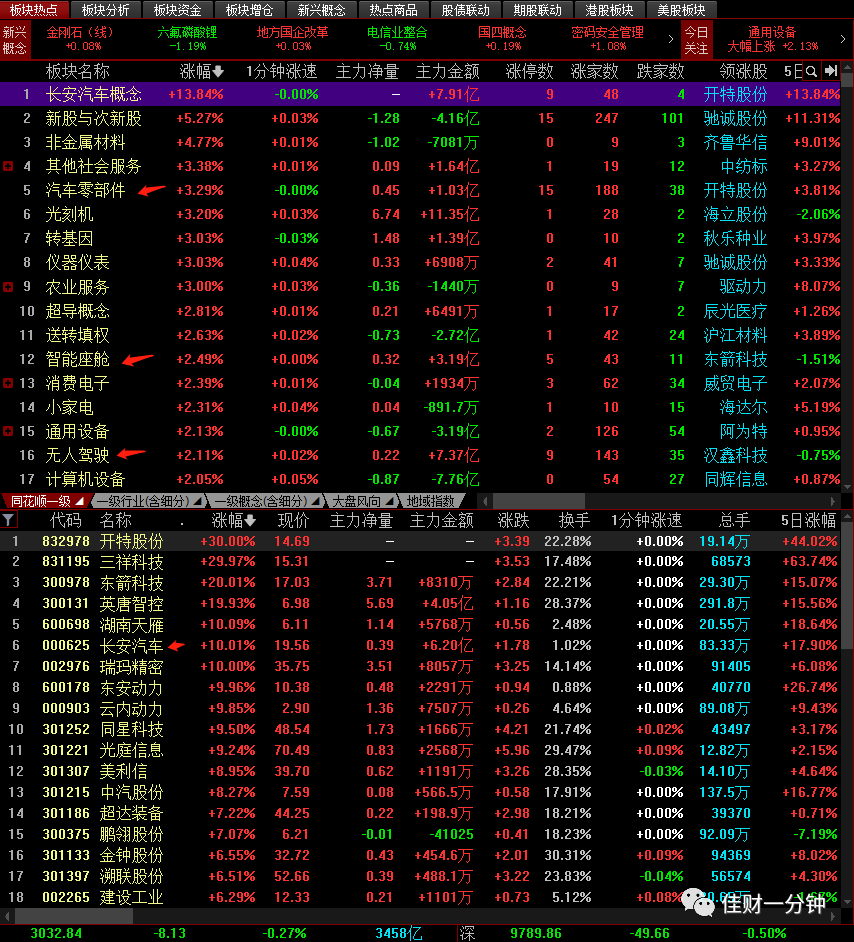The width and height of the screenshot is (854, 942).
Task: Click leading stock link 驰诚股份 in row 2
Action: [x=735, y=118]
